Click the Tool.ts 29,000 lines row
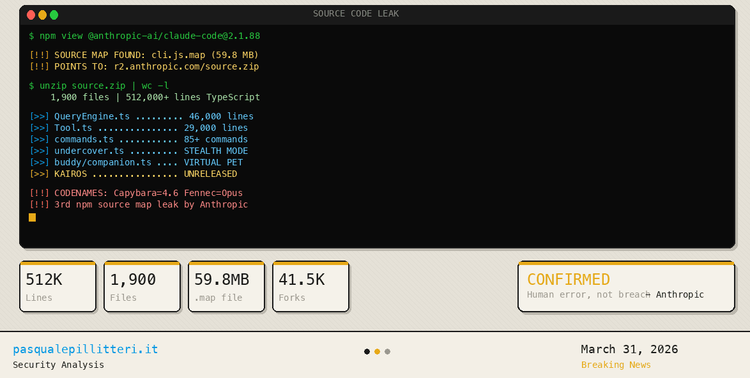 coord(139,128)
